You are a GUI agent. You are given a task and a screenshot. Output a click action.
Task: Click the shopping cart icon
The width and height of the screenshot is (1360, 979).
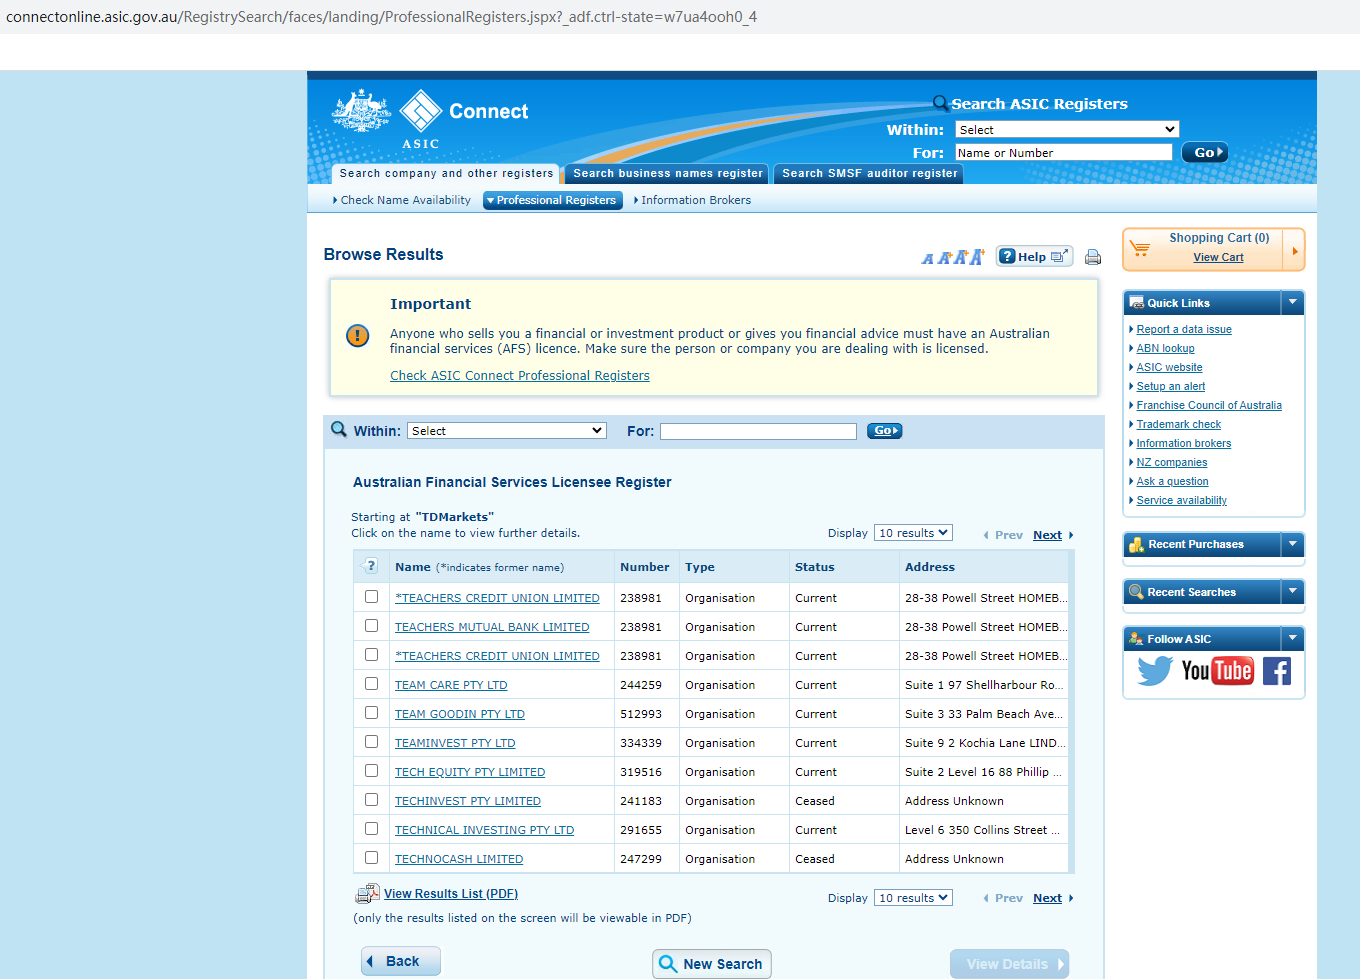1140,247
